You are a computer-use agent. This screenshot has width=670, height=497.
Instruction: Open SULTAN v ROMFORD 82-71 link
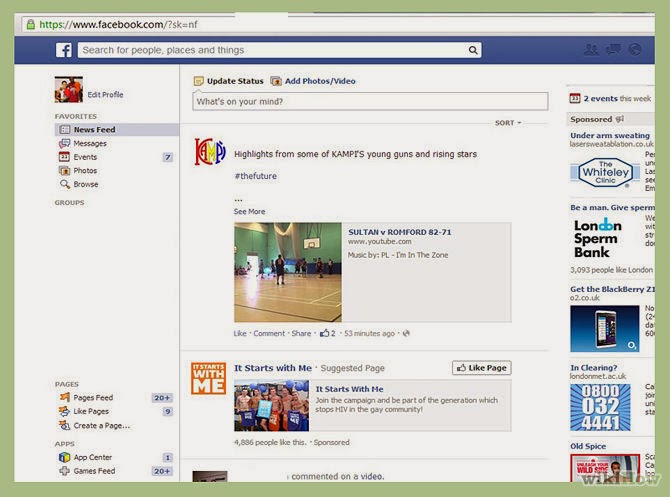400,232
